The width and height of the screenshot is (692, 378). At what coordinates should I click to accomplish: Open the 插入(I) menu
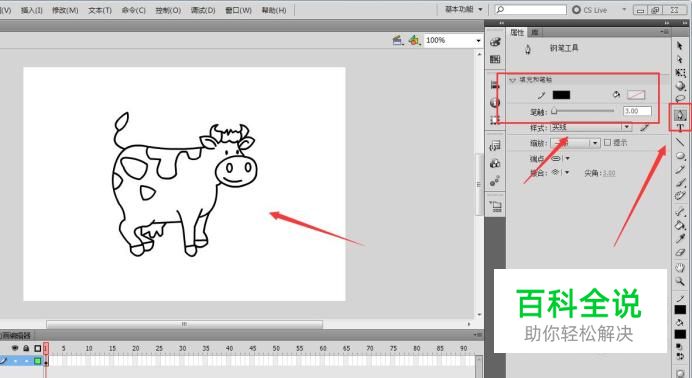(32, 10)
